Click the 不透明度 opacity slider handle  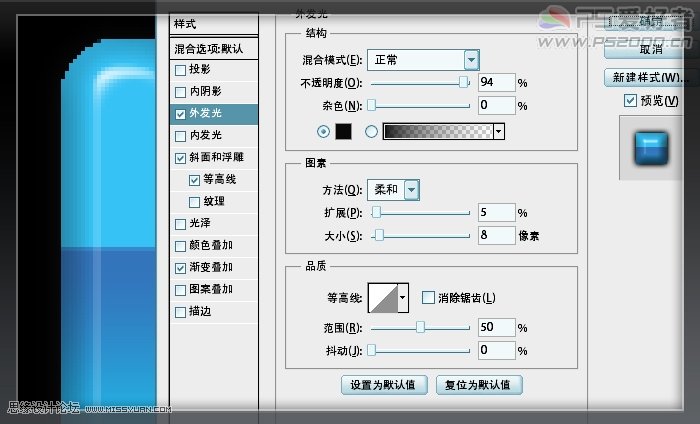pyautogui.click(x=464, y=82)
